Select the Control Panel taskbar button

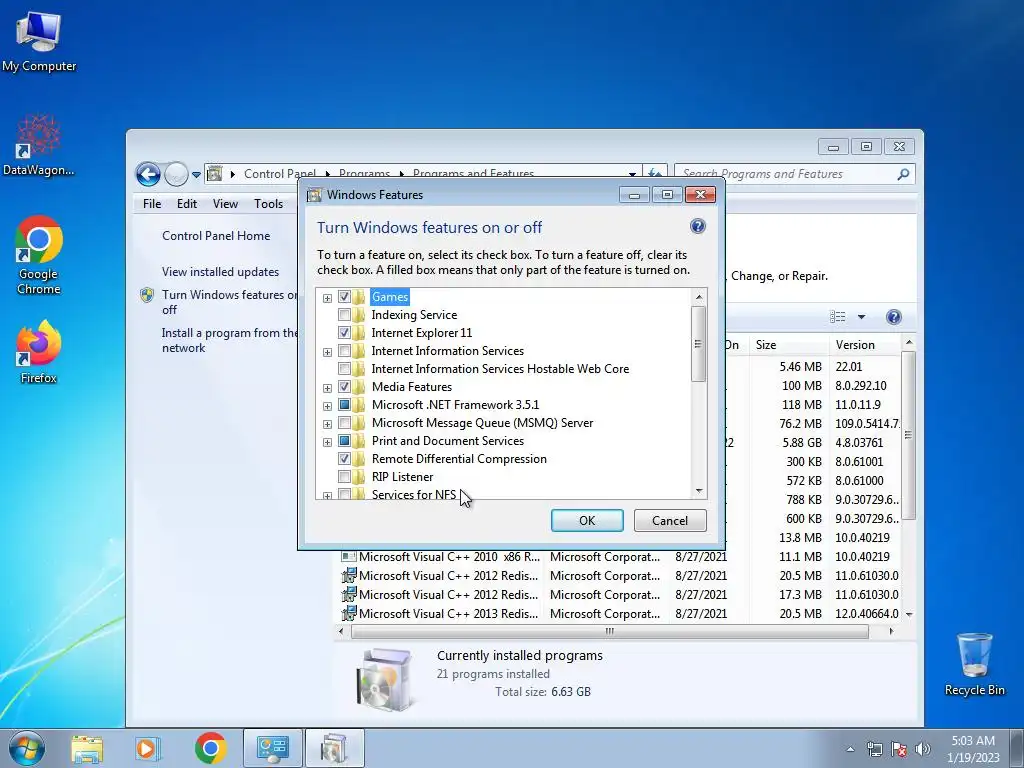coord(273,748)
